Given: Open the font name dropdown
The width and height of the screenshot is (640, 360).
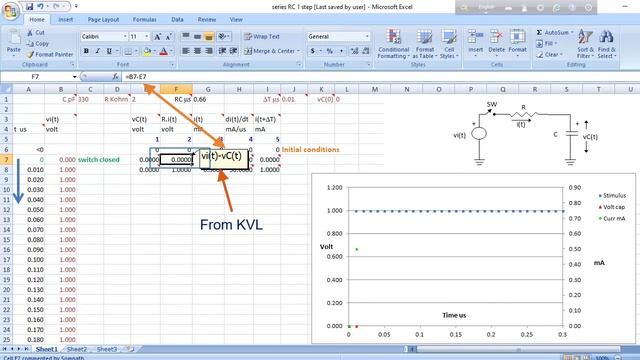Looking at the screenshot, I should tap(125, 37).
